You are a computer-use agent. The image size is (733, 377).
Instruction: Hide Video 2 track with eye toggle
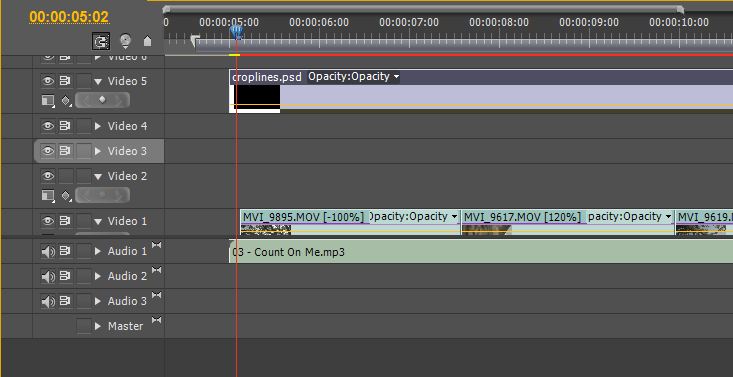tap(48, 176)
